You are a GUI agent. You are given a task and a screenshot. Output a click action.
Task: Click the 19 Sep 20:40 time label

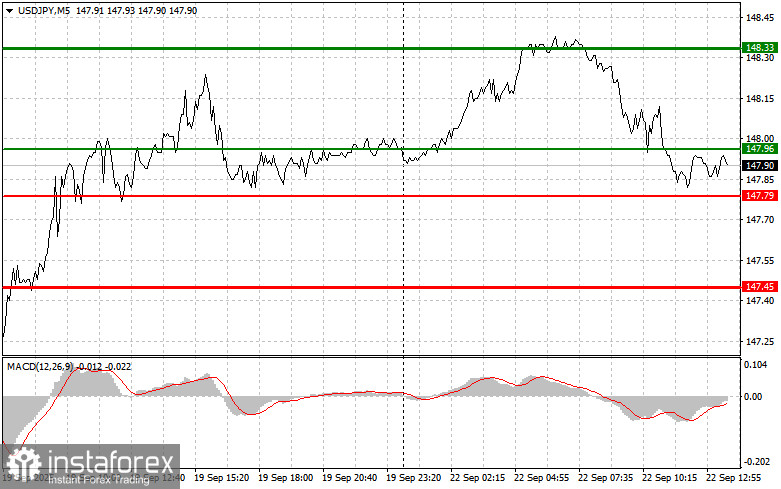(350, 478)
